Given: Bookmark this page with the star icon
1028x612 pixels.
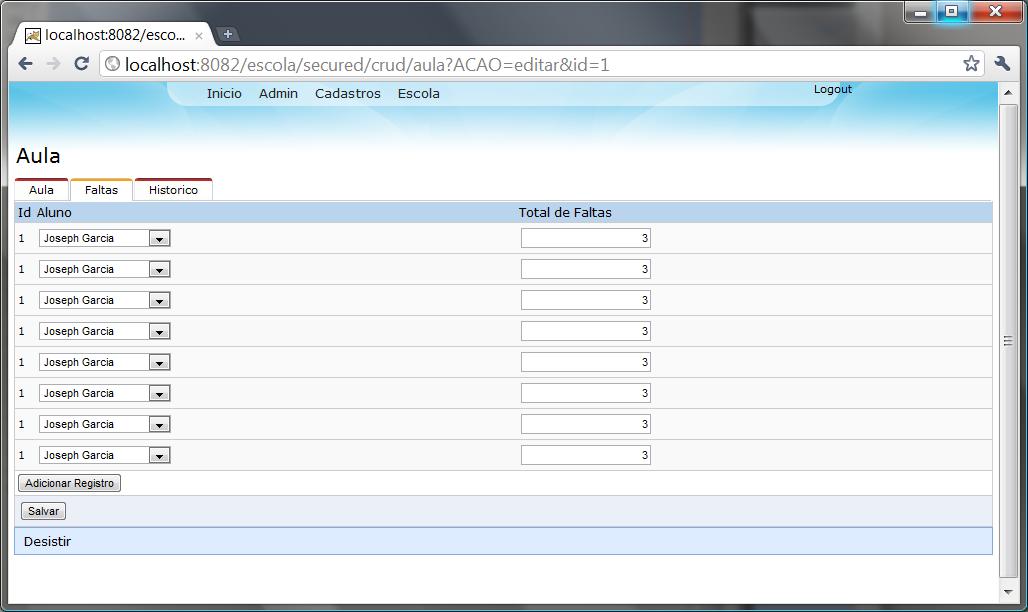Looking at the screenshot, I should coord(971,64).
